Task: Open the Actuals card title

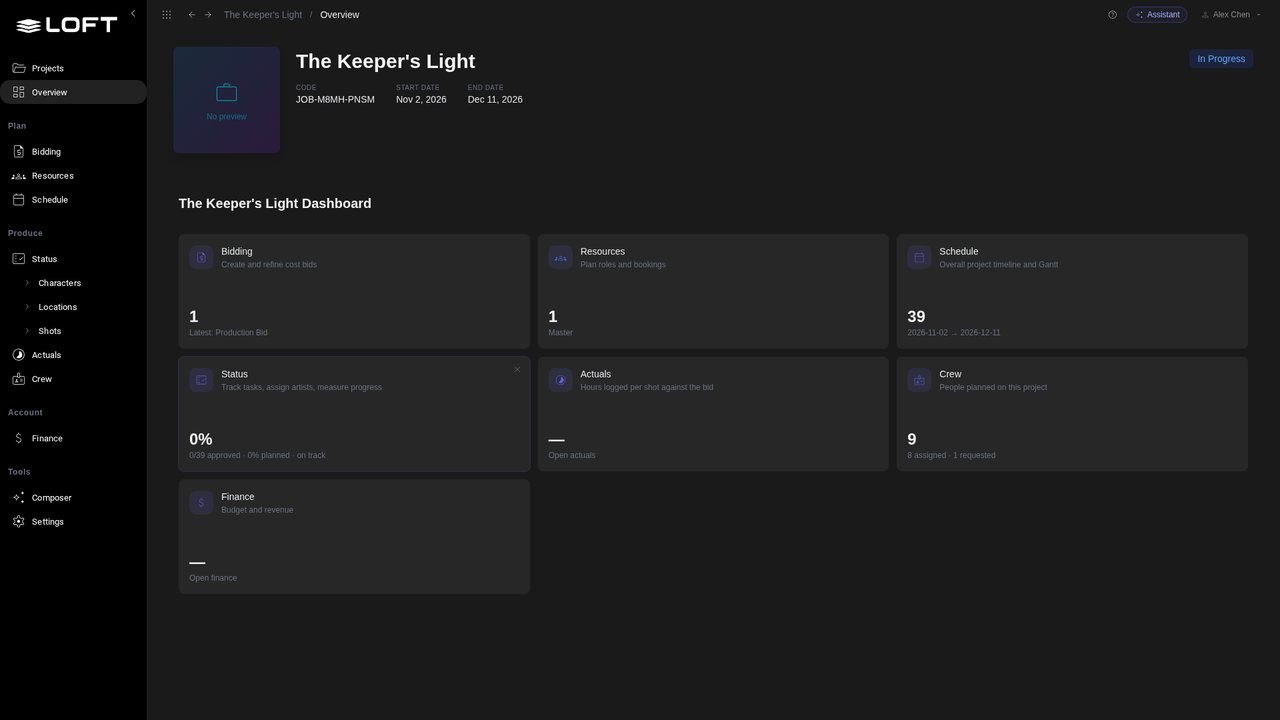Action: 596,374
